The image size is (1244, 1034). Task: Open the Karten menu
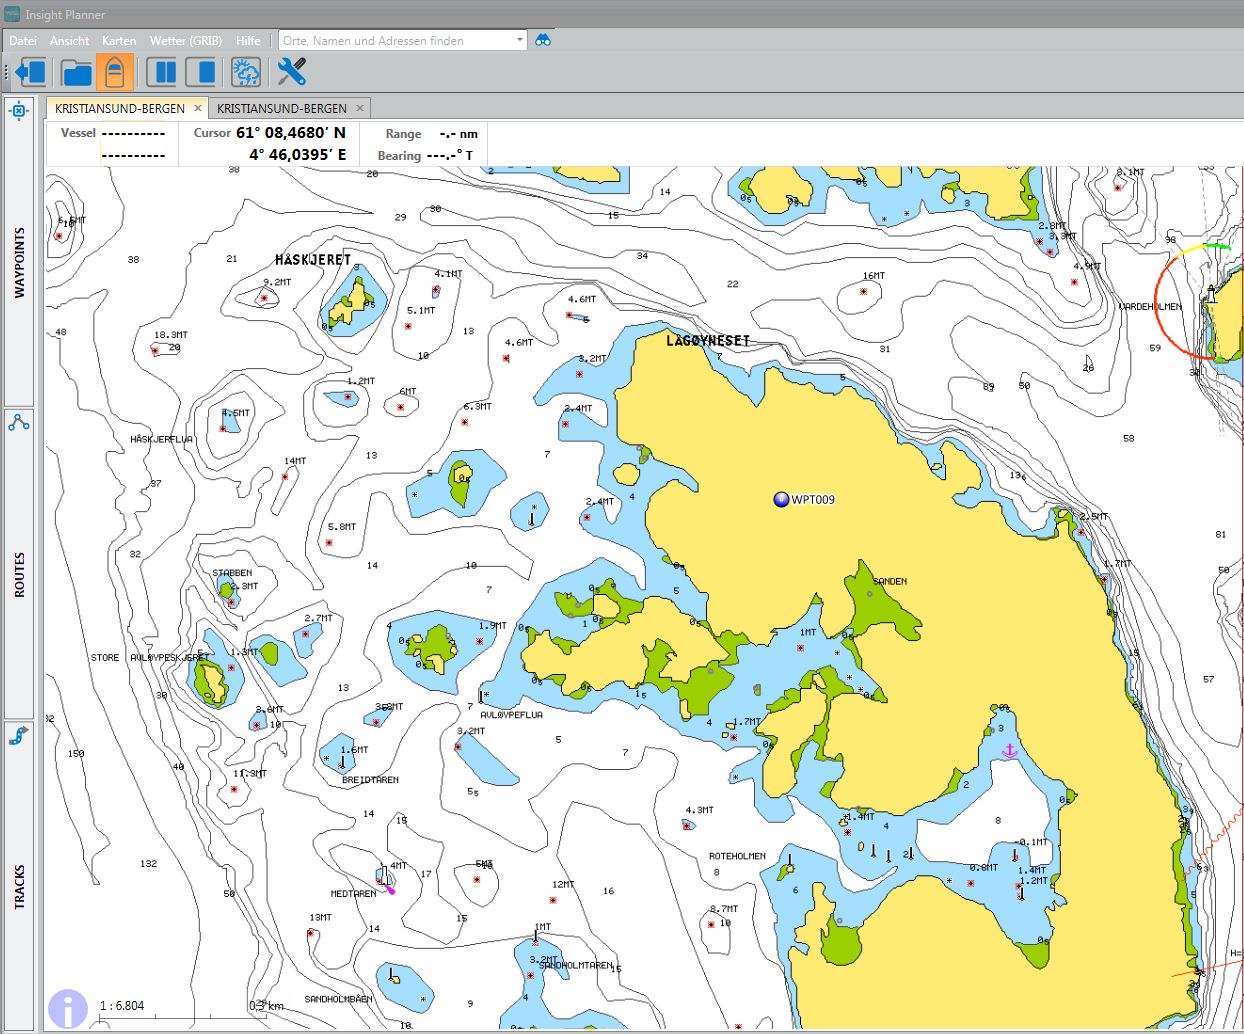[x=119, y=41]
